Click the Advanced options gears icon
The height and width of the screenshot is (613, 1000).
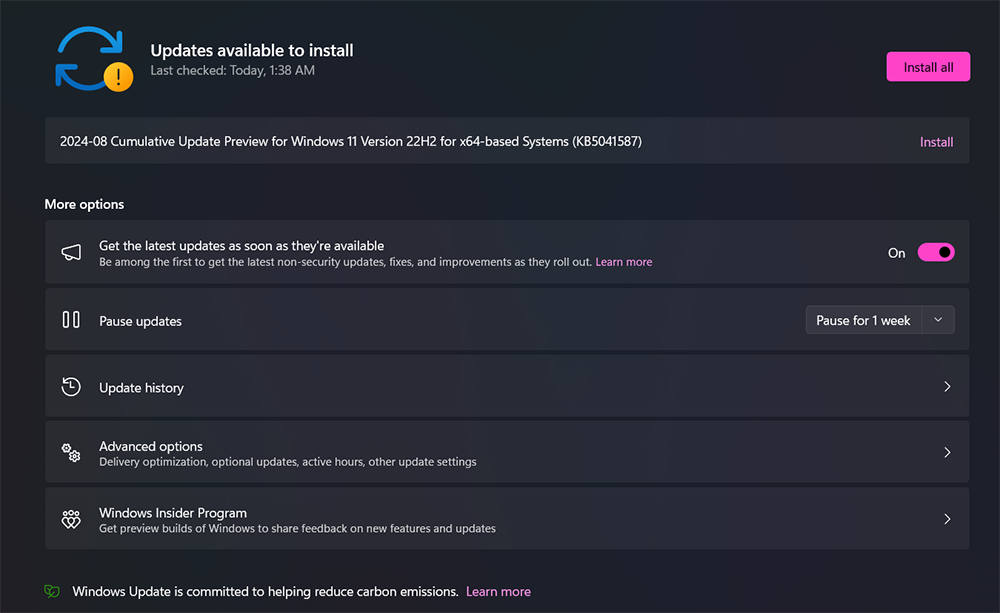[x=71, y=453]
